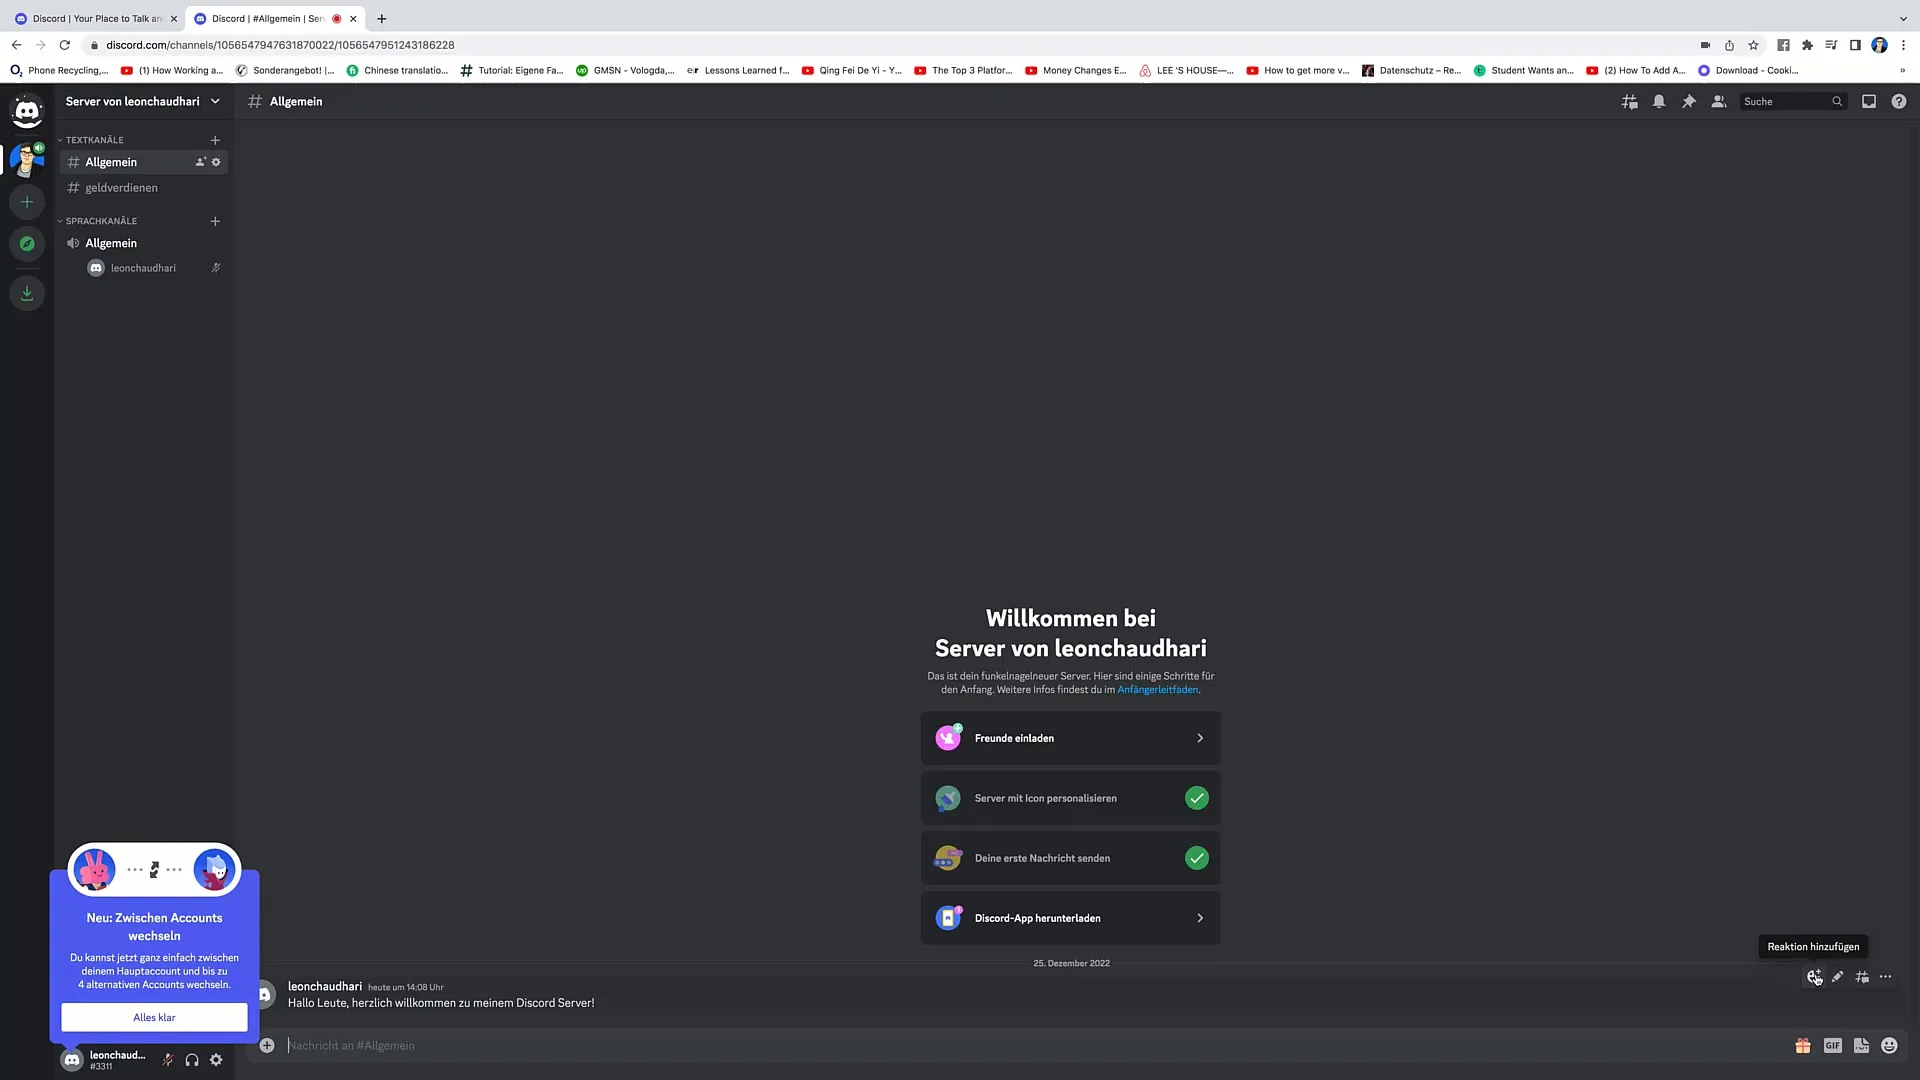Invite people to Allgemein text channel icon
Viewport: 1920px width, 1080px height.
(200, 162)
